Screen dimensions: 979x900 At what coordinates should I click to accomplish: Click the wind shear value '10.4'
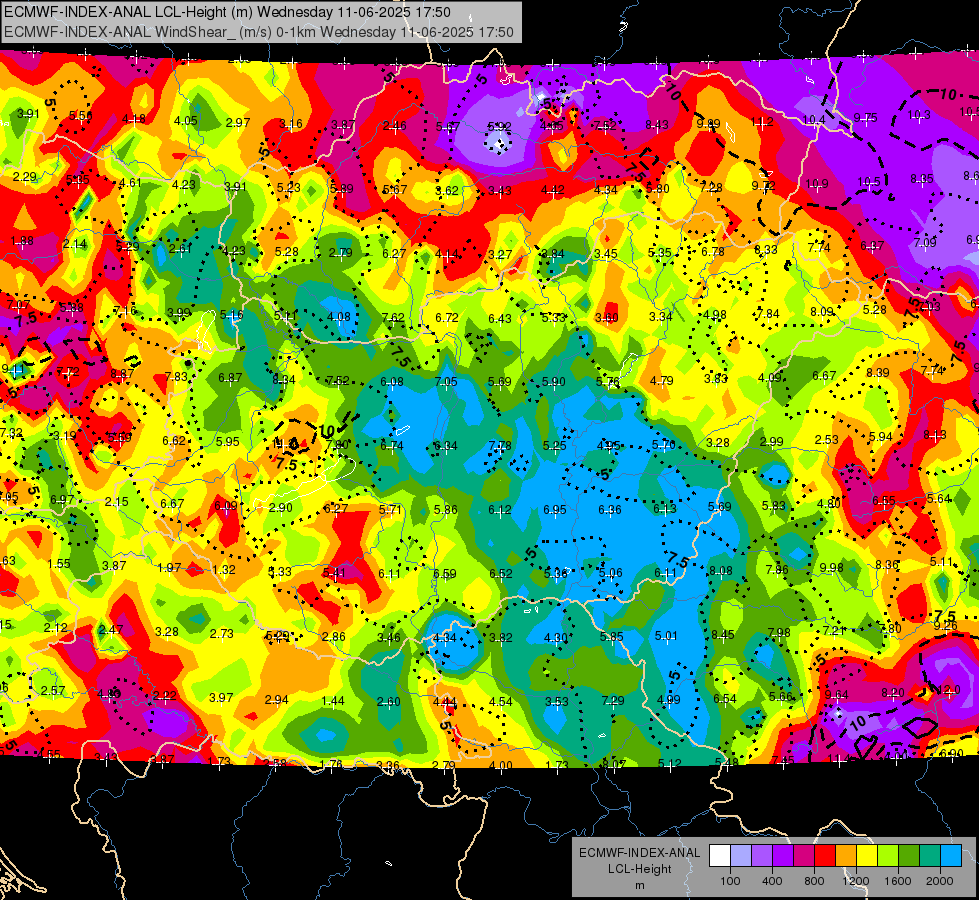814,120
